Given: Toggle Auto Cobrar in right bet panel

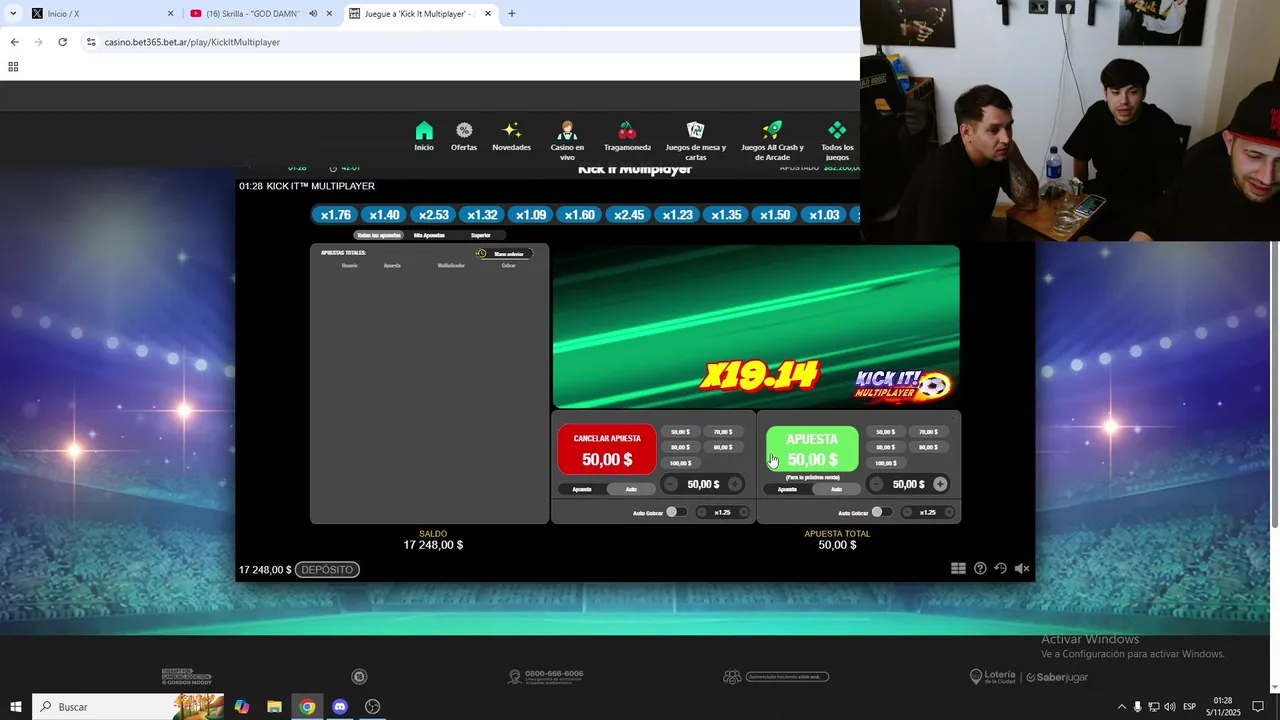Looking at the screenshot, I should coord(881,512).
